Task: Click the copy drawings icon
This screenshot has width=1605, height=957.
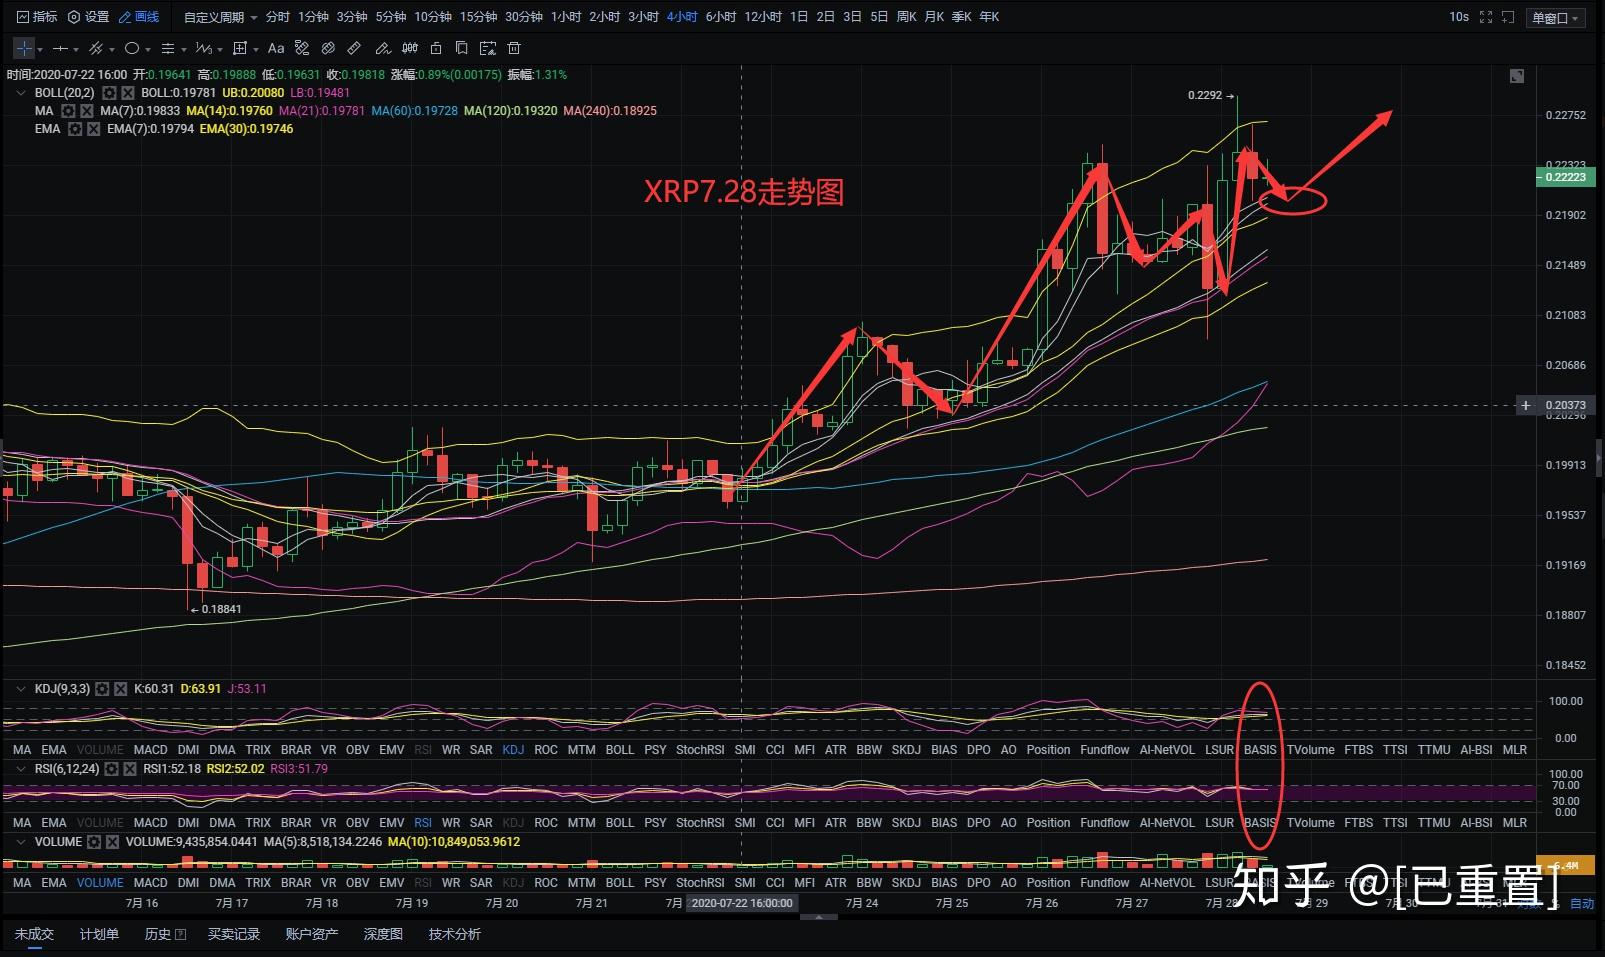Action: tap(461, 48)
